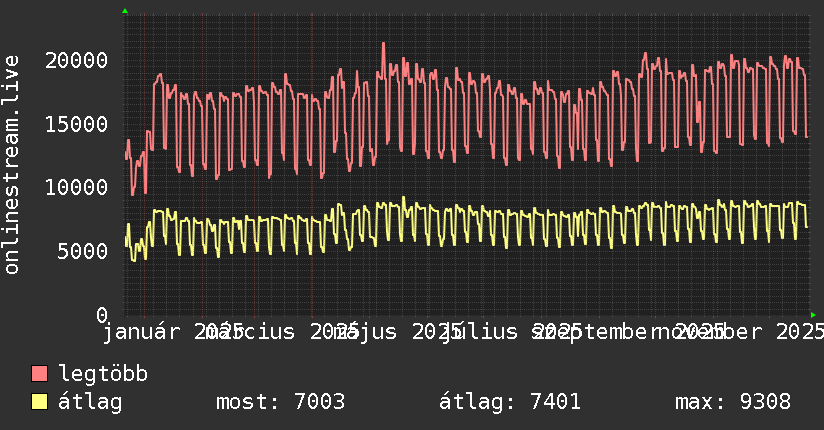Image resolution: width=824 pixels, height=430 pixels.
Task: Click the pink legtöbb legend swatch
Action: [39, 373]
